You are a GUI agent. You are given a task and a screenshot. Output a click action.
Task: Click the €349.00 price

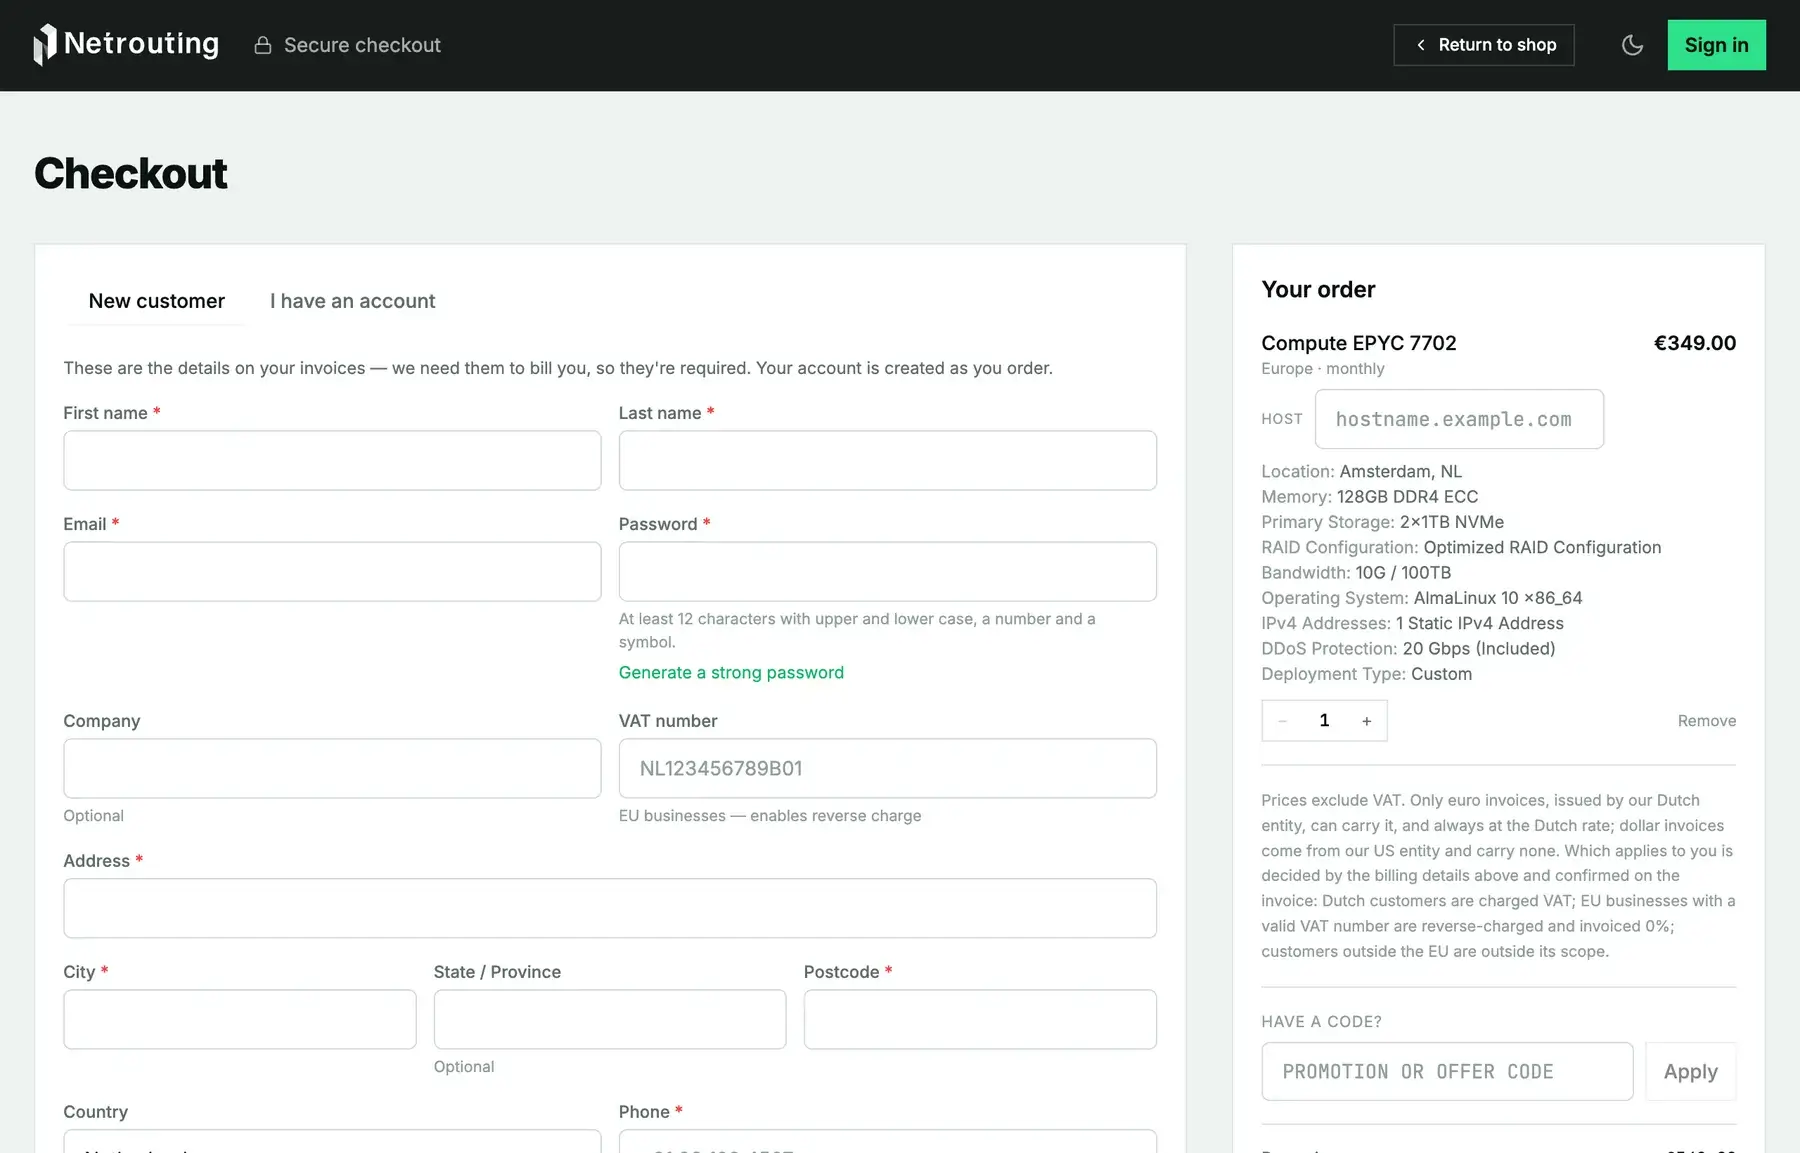click(x=1694, y=343)
